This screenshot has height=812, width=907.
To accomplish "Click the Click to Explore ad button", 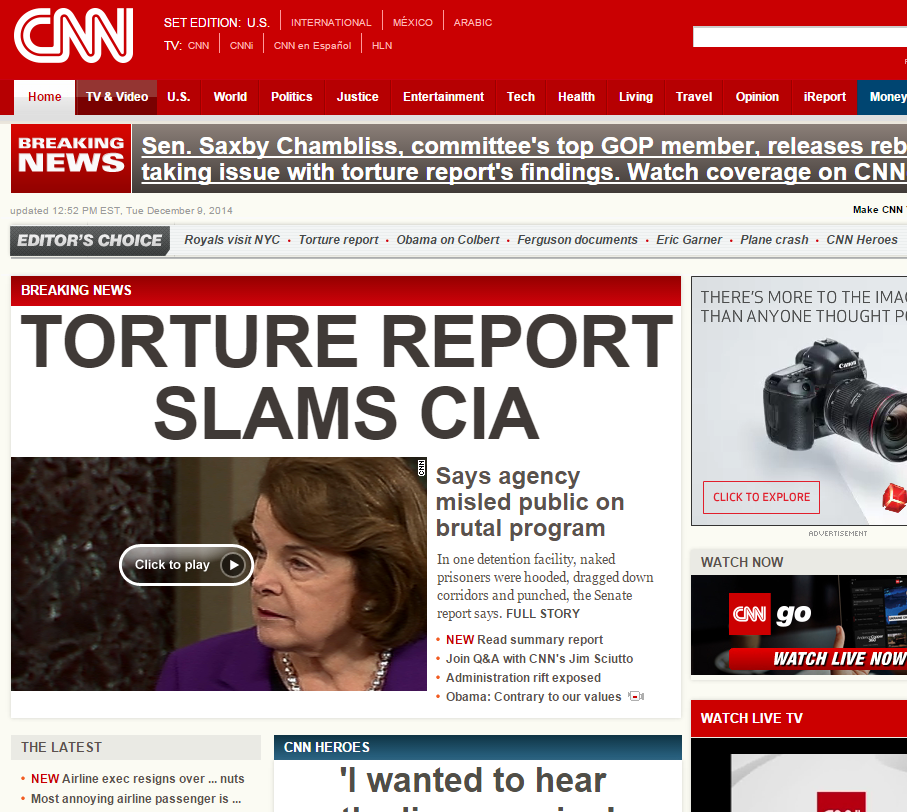I will pyautogui.click(x=761, y=497).
